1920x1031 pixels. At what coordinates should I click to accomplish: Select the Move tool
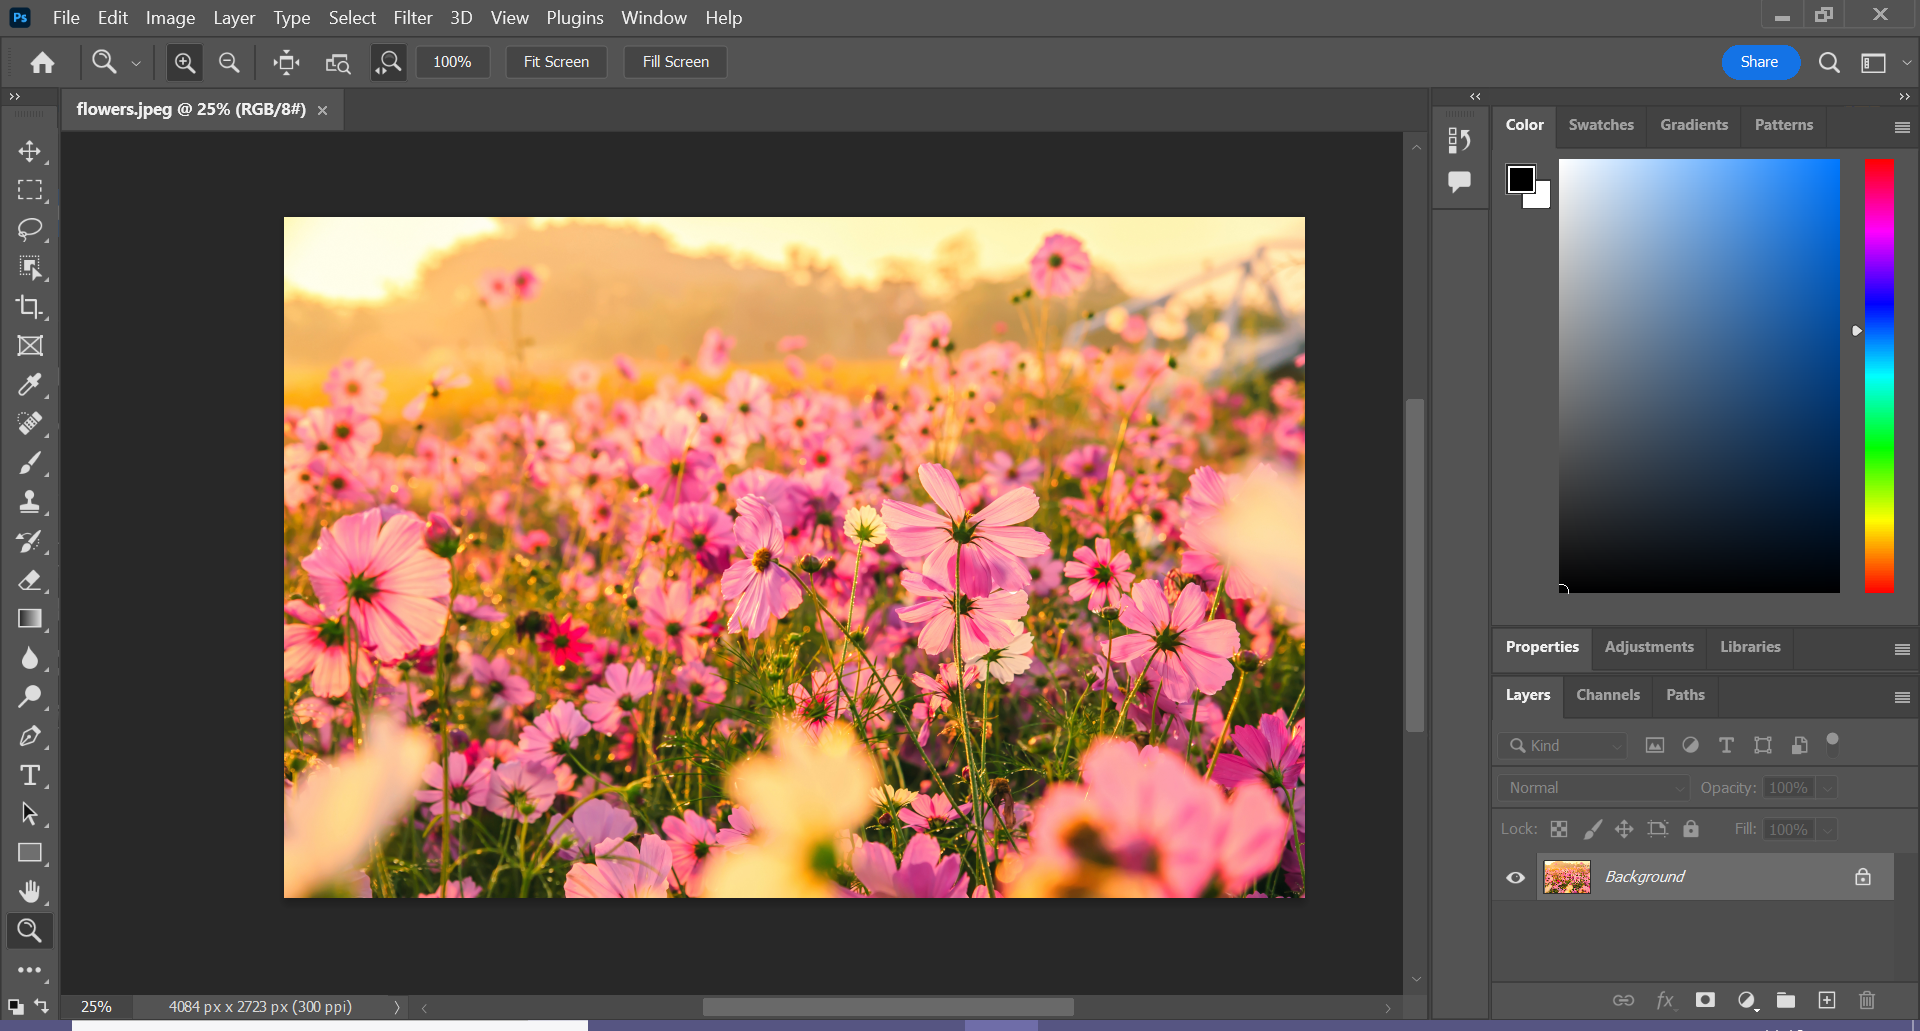[x=30, y=151]
